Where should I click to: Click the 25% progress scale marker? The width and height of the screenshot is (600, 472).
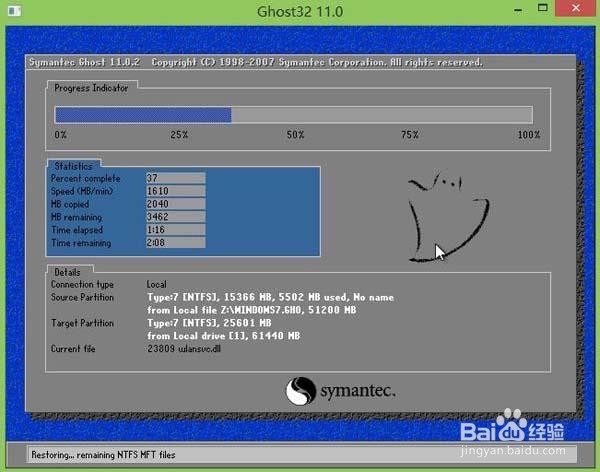(179, 135)
